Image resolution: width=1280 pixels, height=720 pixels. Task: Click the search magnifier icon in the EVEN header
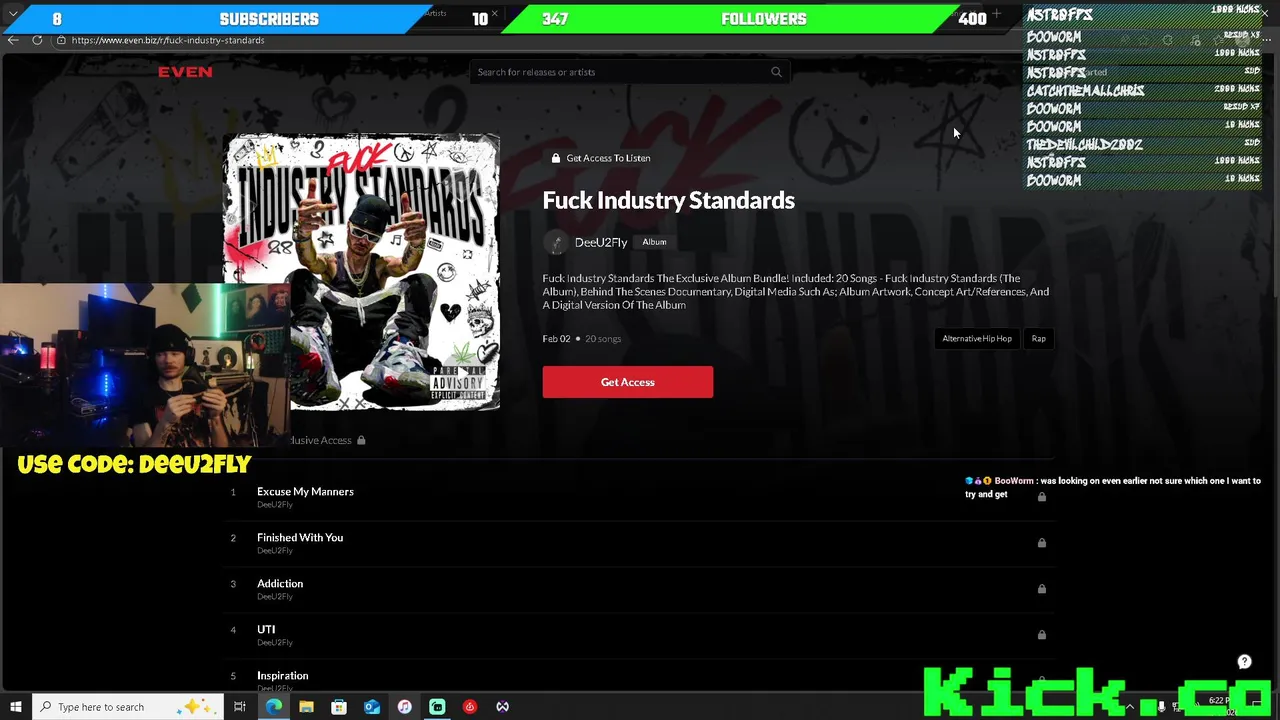pos(776,72)
